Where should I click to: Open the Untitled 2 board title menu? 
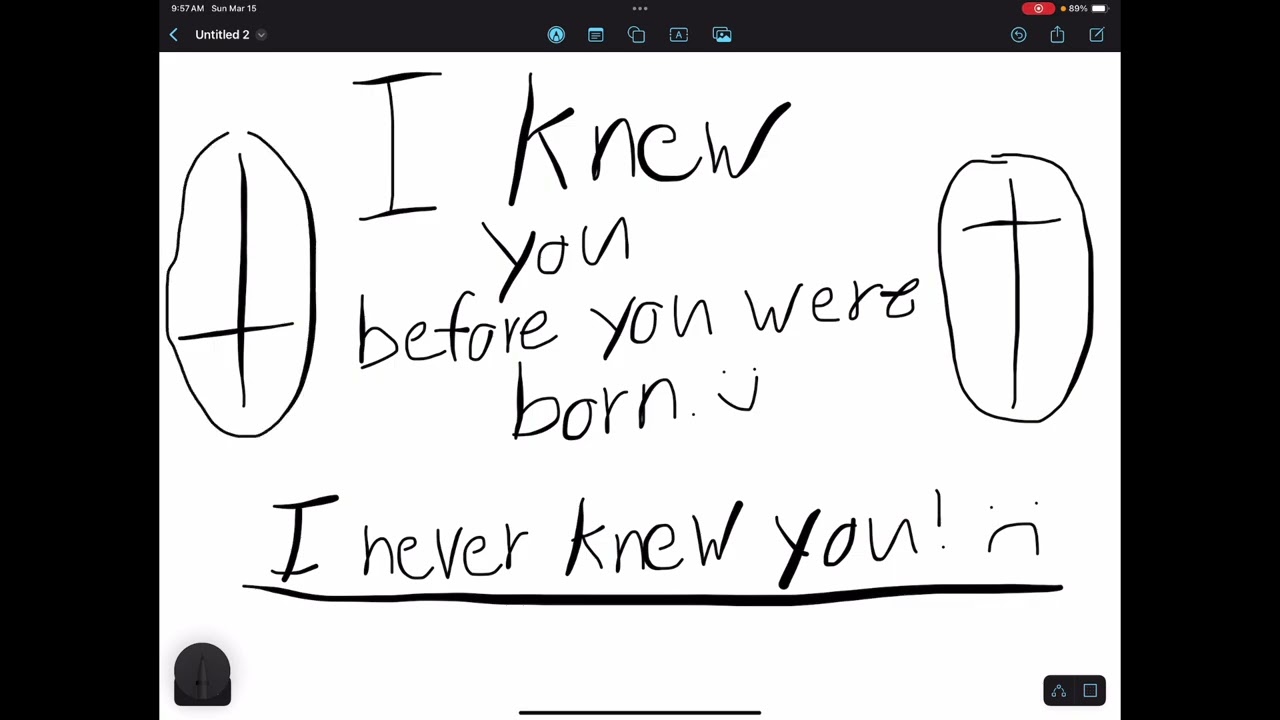[x=230, y=35]
